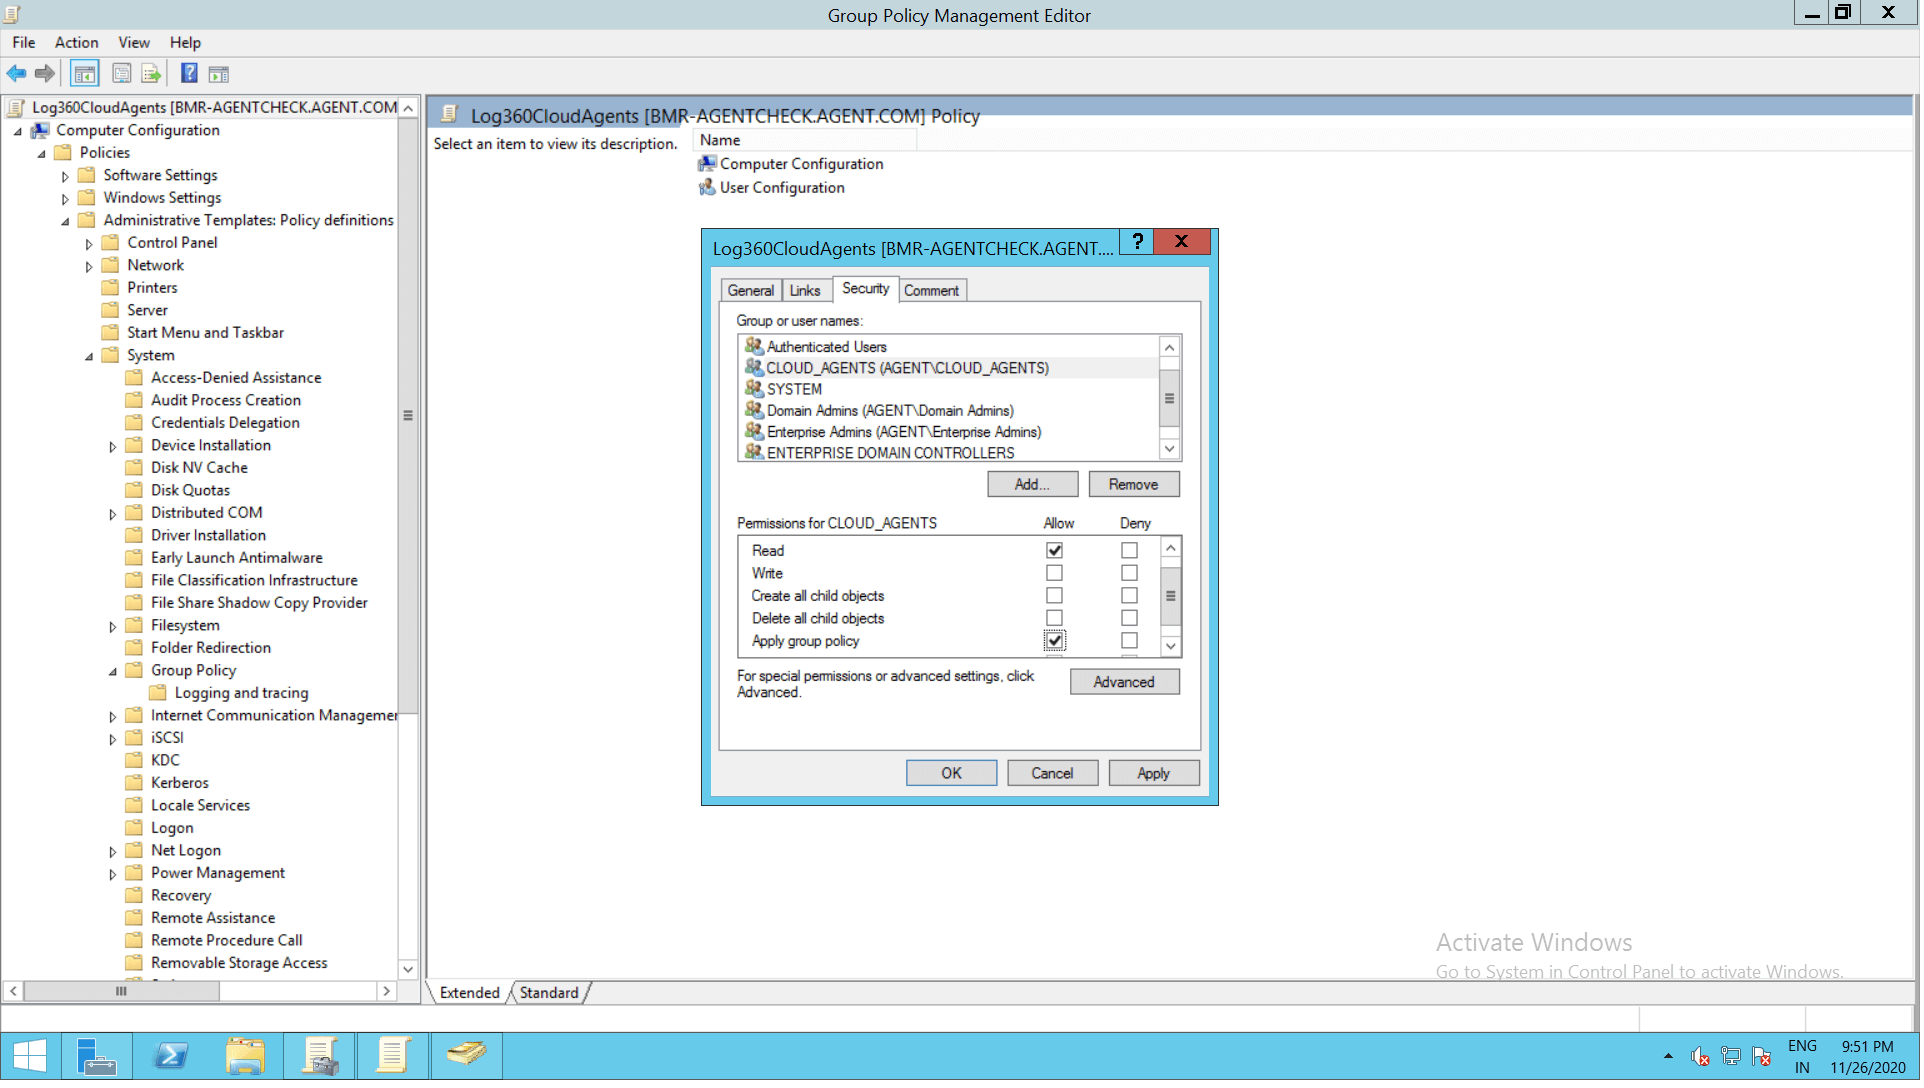
Task: Click the Properties toolbar icon
Action: coord(121,74)
